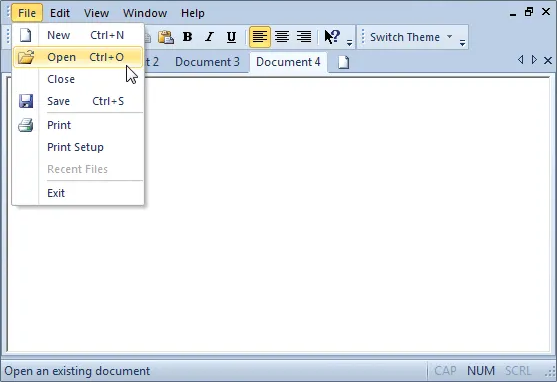The width and height of the screenshot is (557, 382).
Task: Close the active document tab with X
Action: tap(548, 60)
